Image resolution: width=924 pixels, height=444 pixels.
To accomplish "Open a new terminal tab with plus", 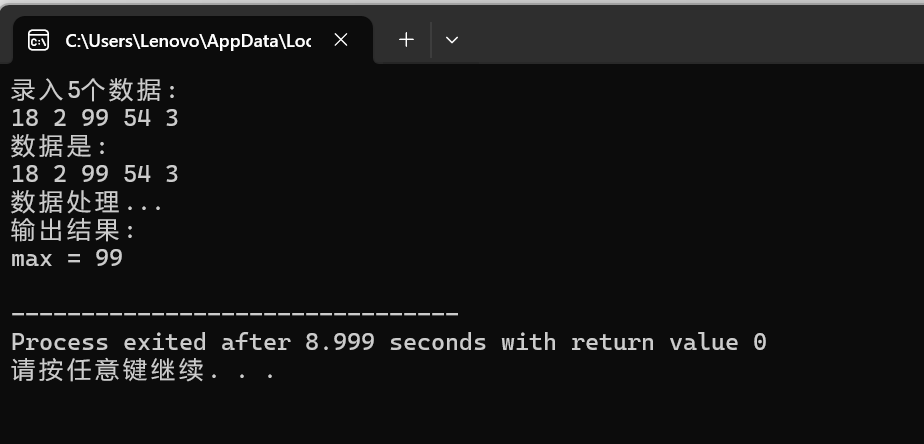I will 406,40.
